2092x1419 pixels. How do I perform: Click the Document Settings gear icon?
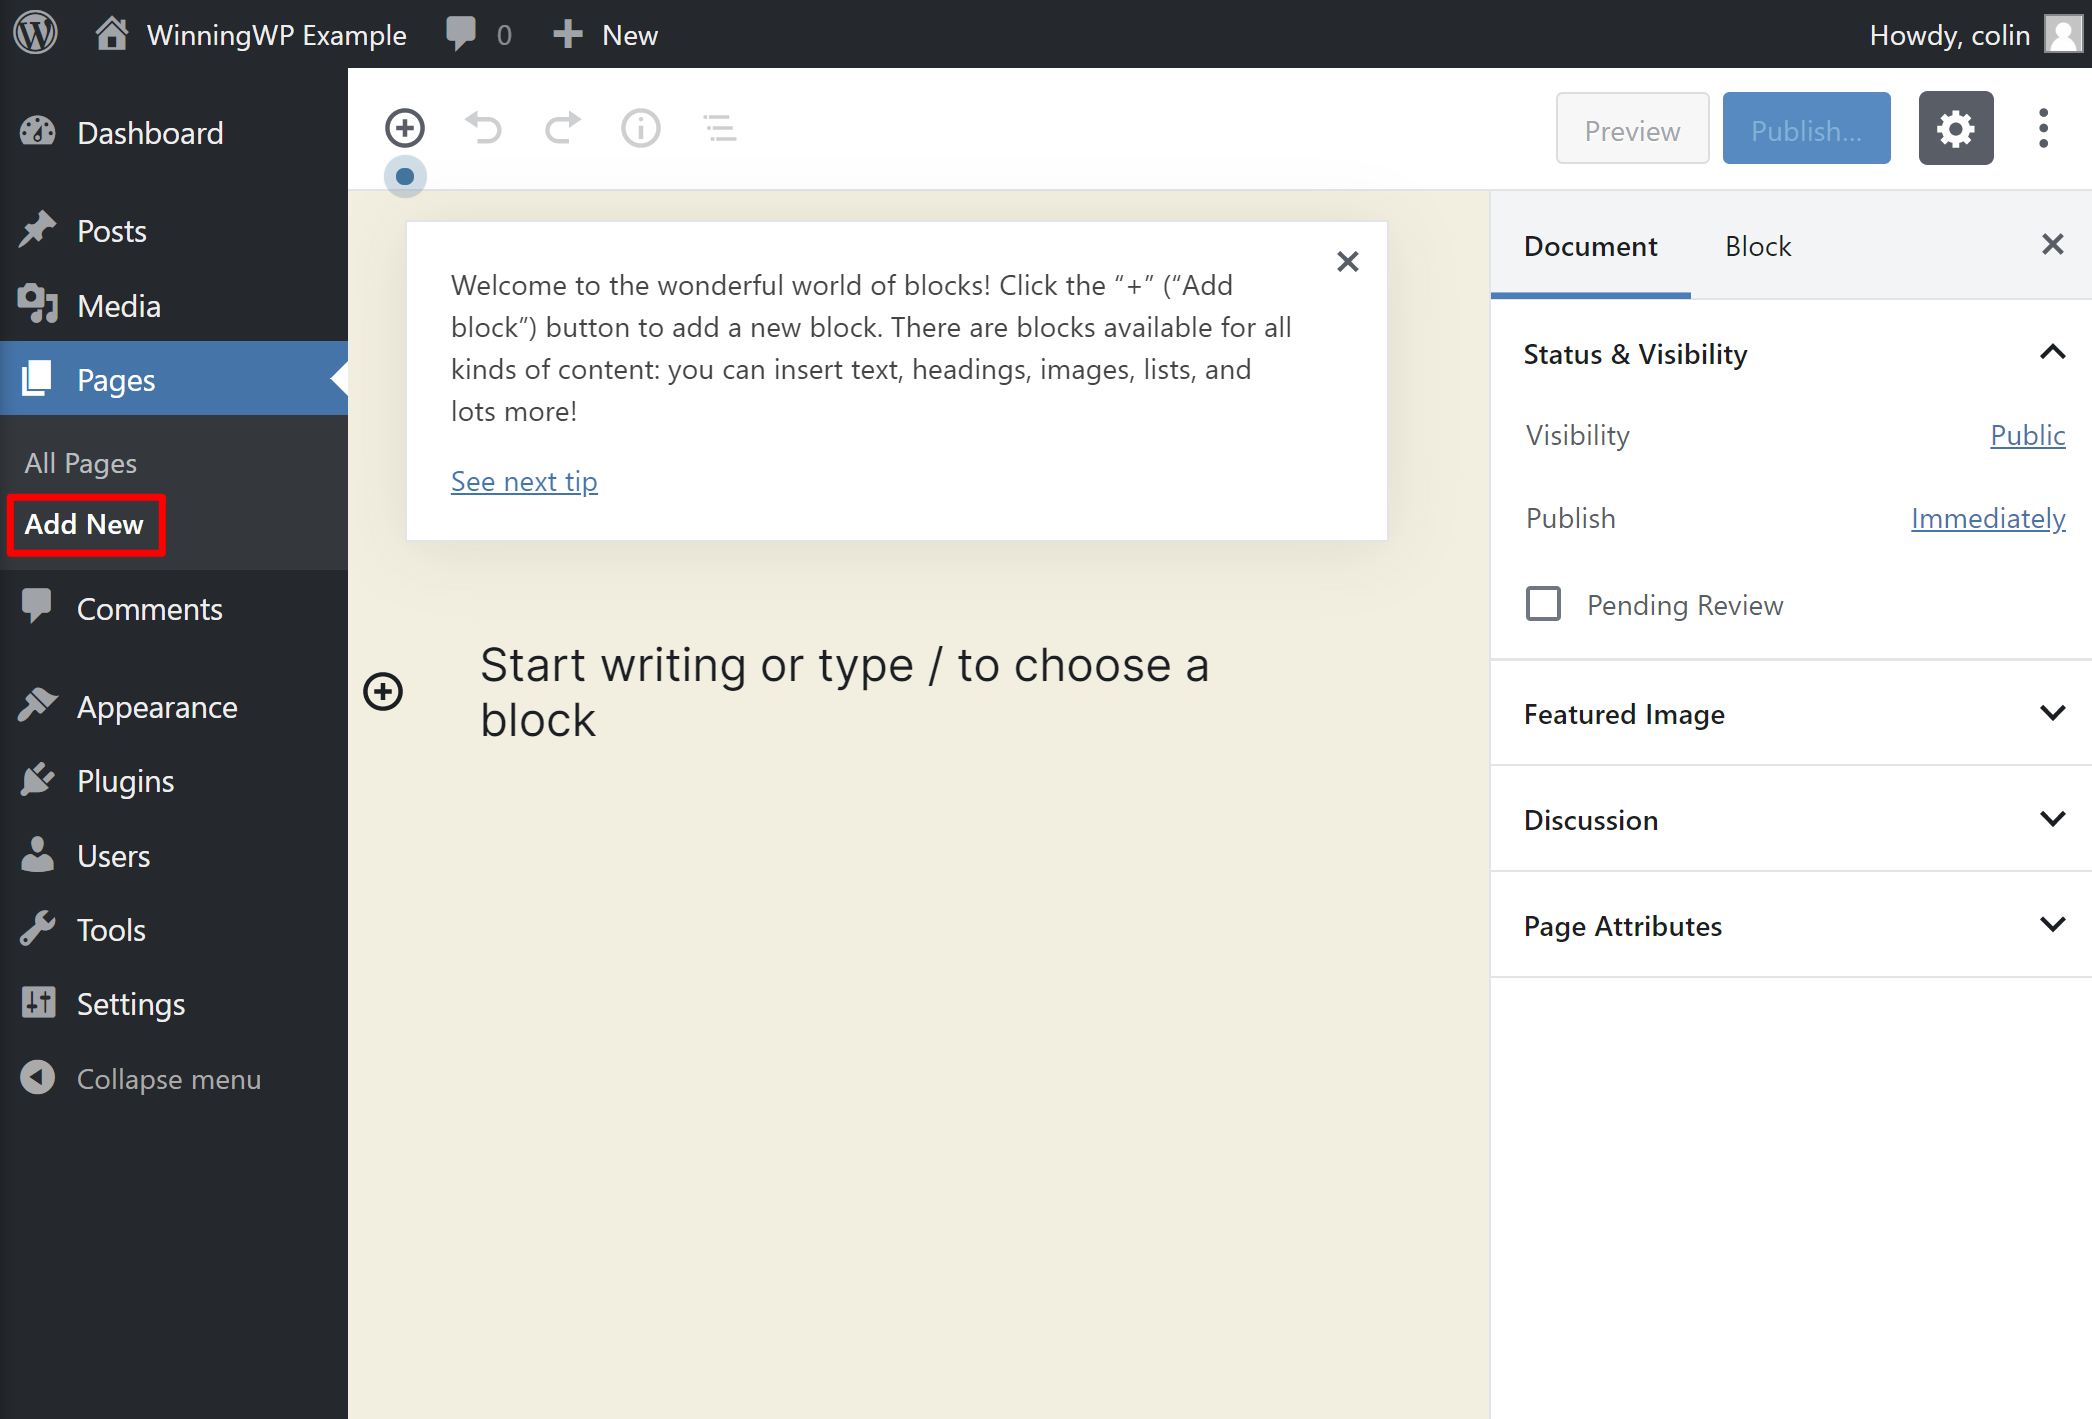tap(1957, 128)
